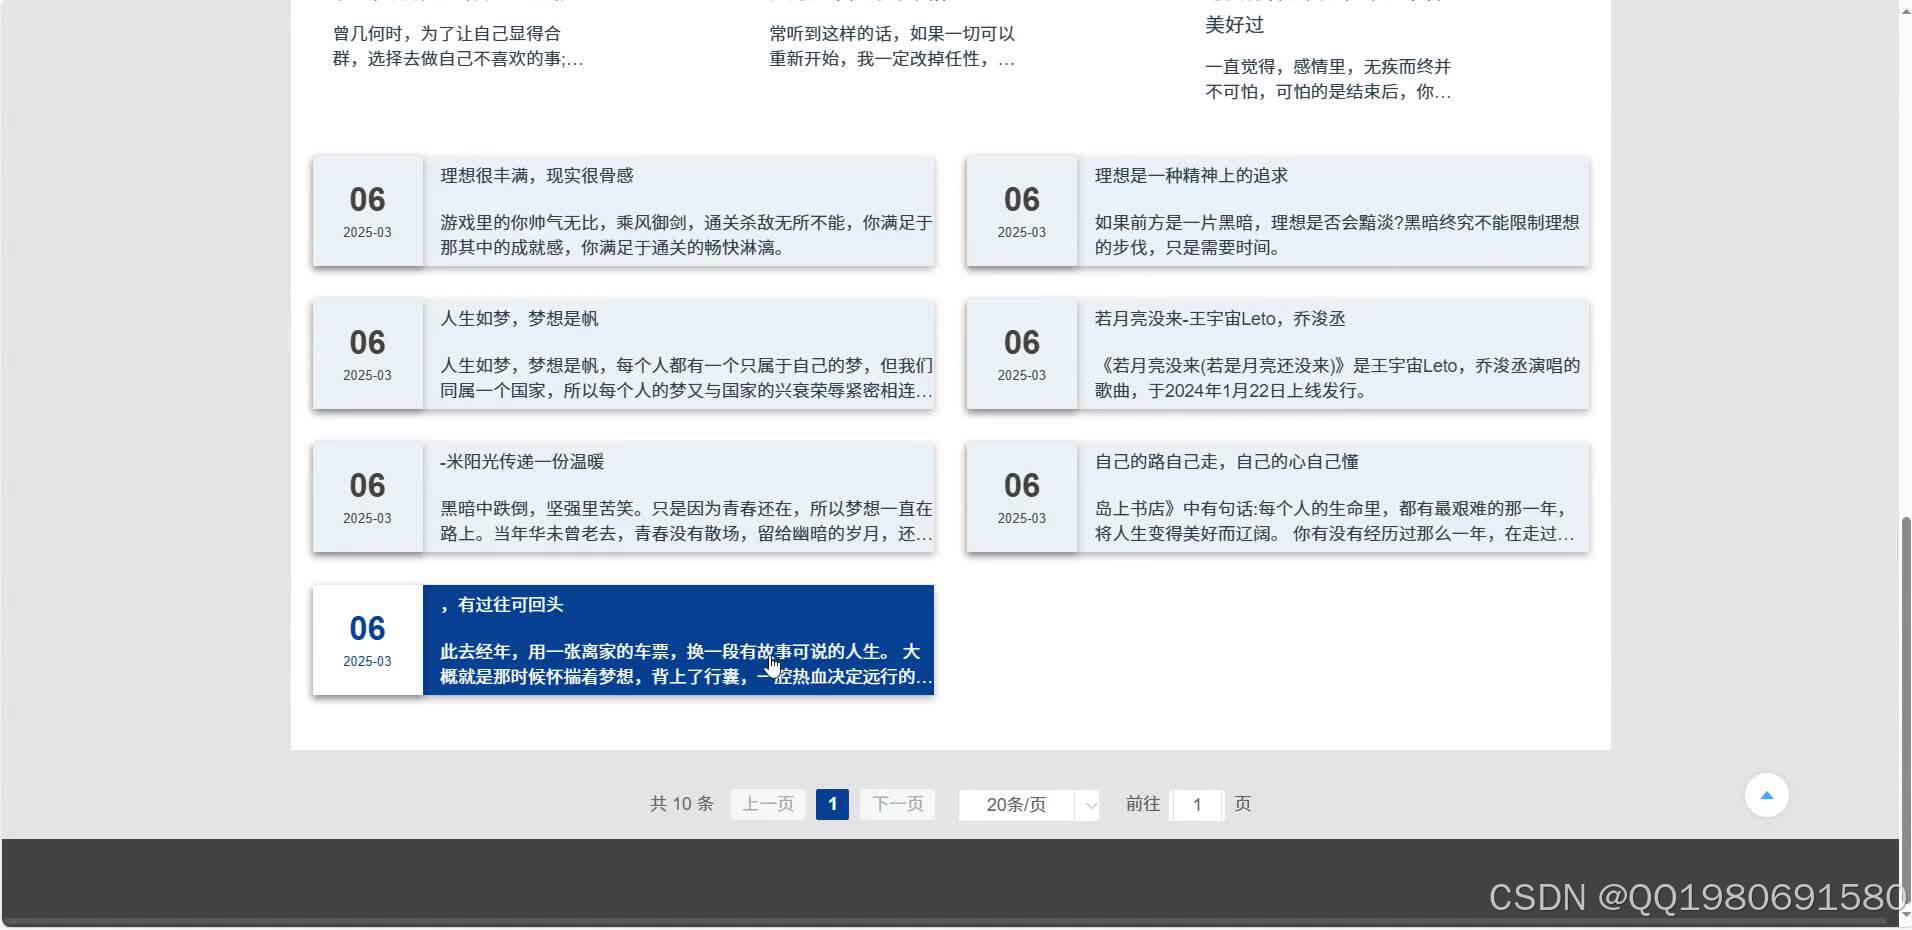The height and width of the screenshot is (930, 1912).
Task: Open article 理想是一种精神上的追求
Action: click(x=1335, y=210)
